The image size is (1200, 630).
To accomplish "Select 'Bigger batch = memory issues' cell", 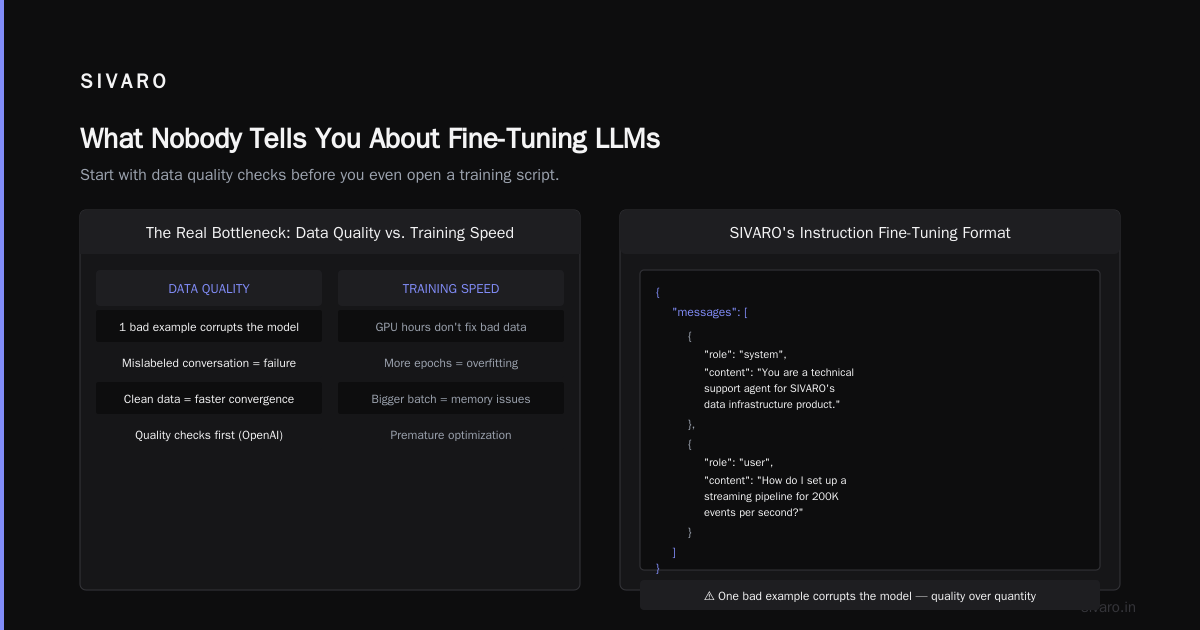I will pos(451,398).
